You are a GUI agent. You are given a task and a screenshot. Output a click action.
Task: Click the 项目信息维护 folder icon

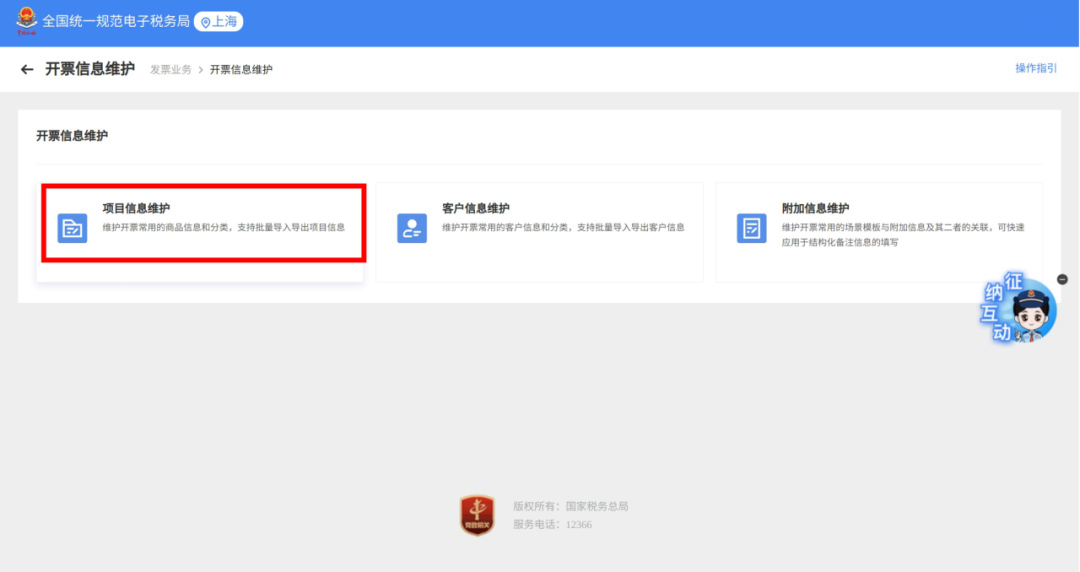[72, 228]
